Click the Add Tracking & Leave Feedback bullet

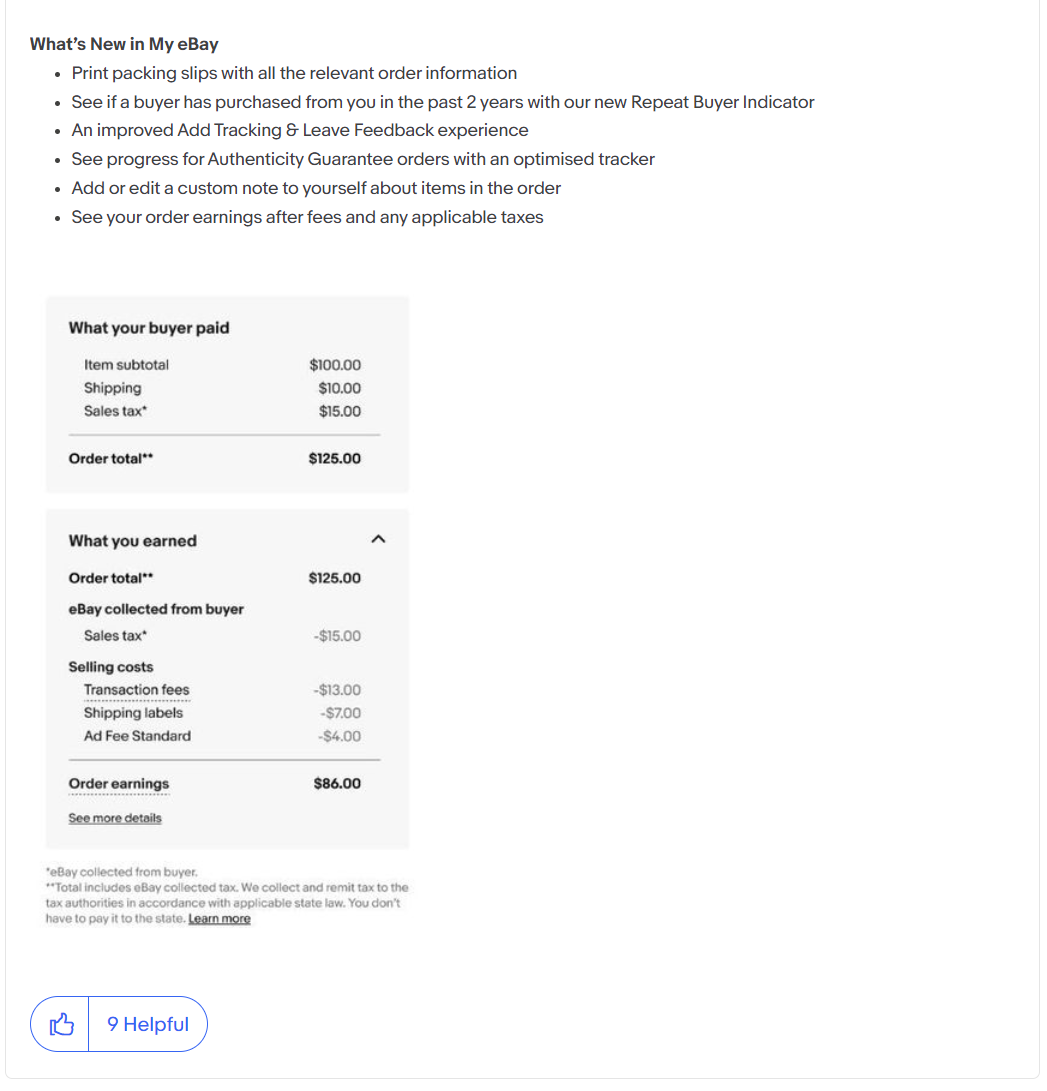pyautogui.click(x=299, y=130)
